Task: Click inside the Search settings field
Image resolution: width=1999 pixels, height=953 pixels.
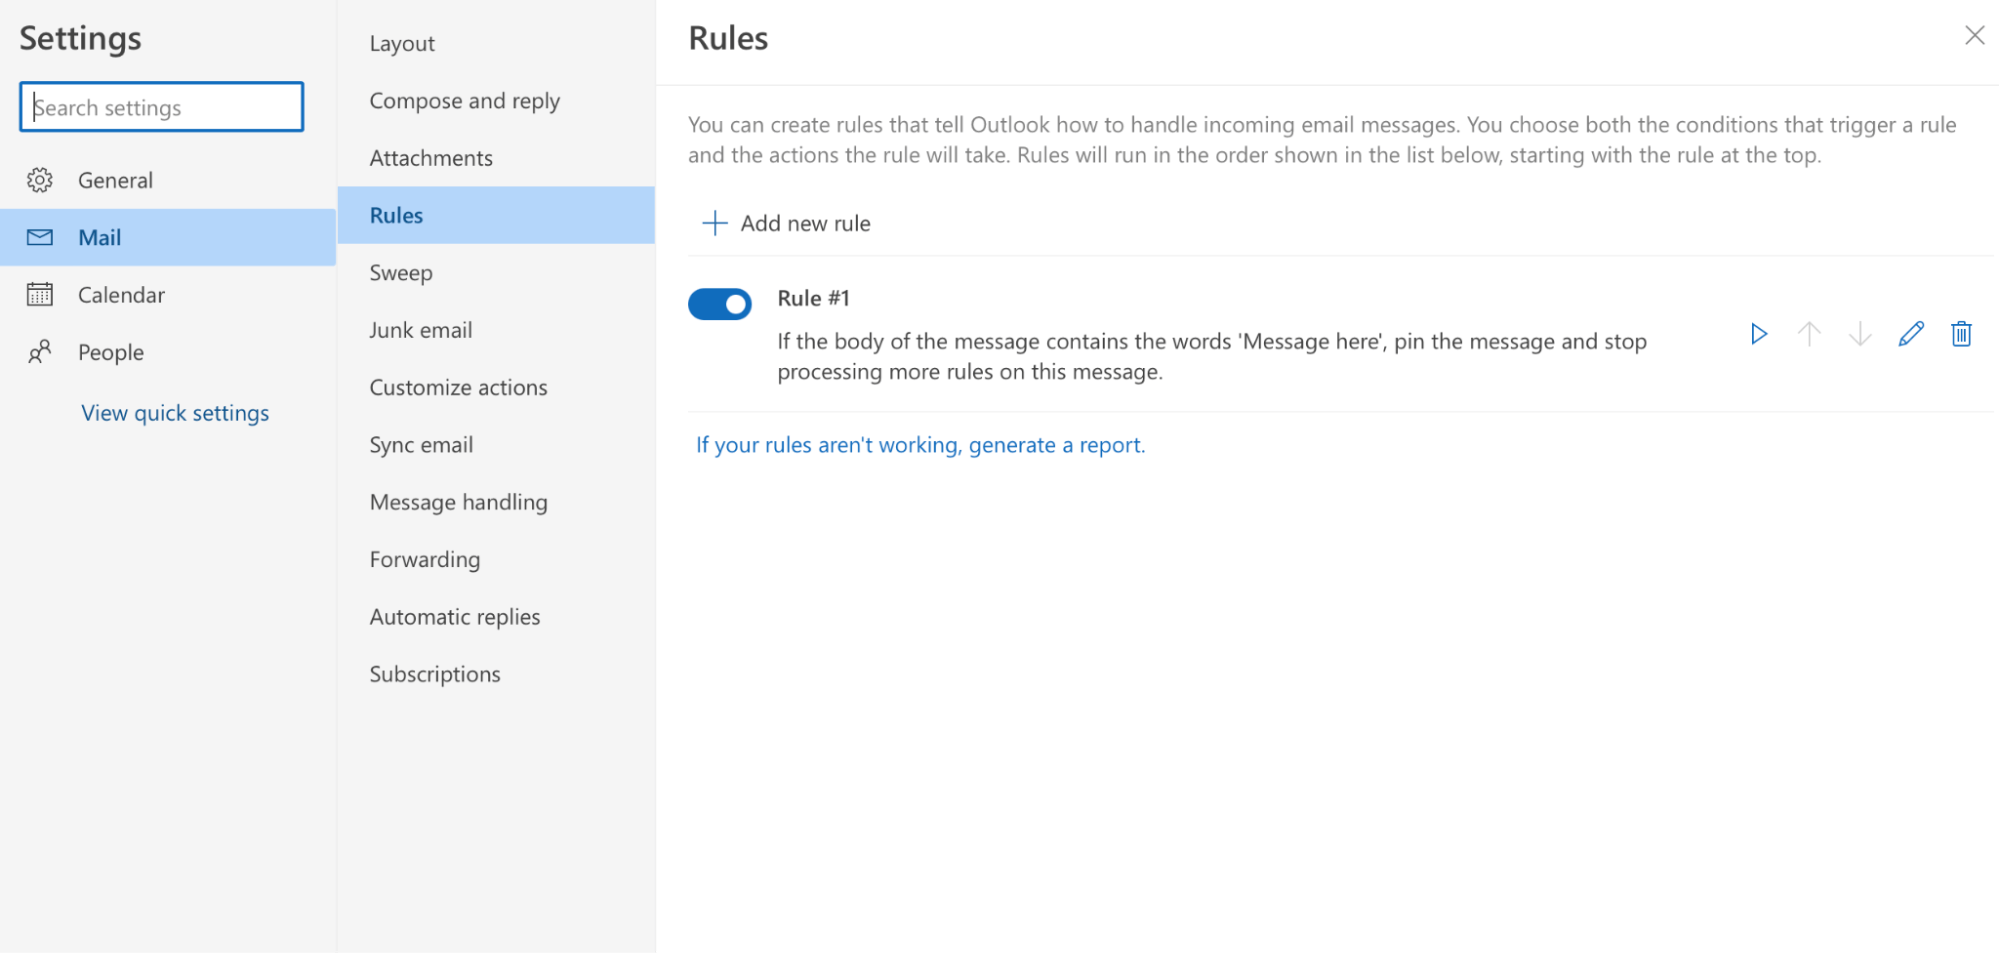Action: point(160,107)
